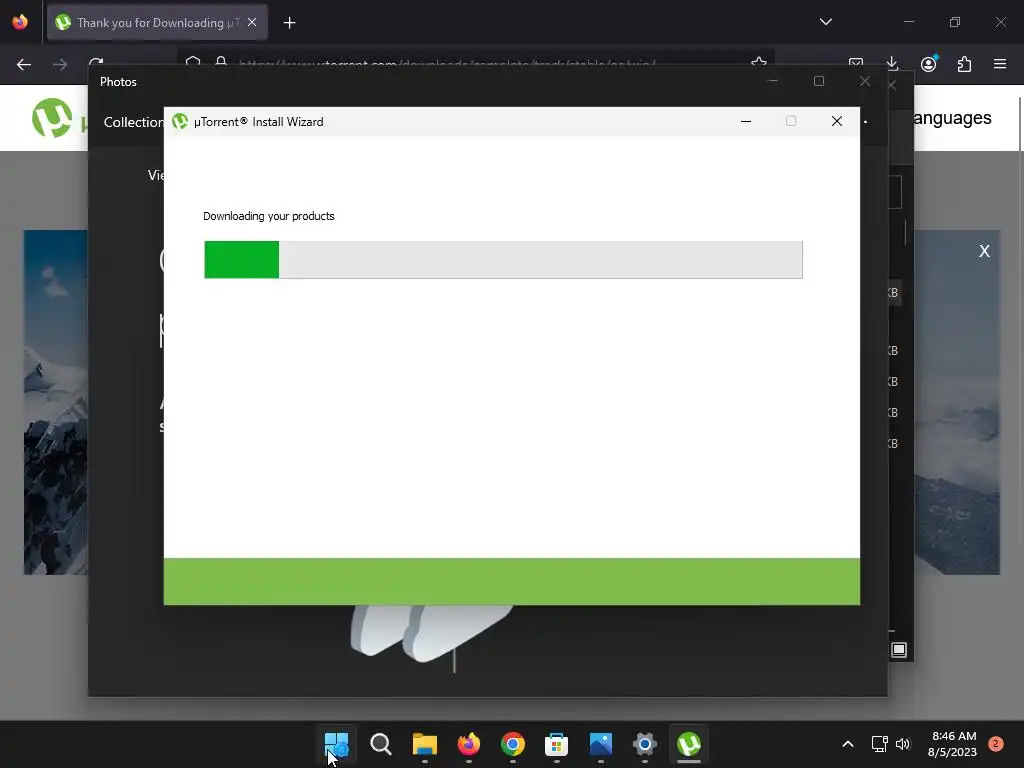Open network status tray icon
1024x768 pixels.
[880, 744]
